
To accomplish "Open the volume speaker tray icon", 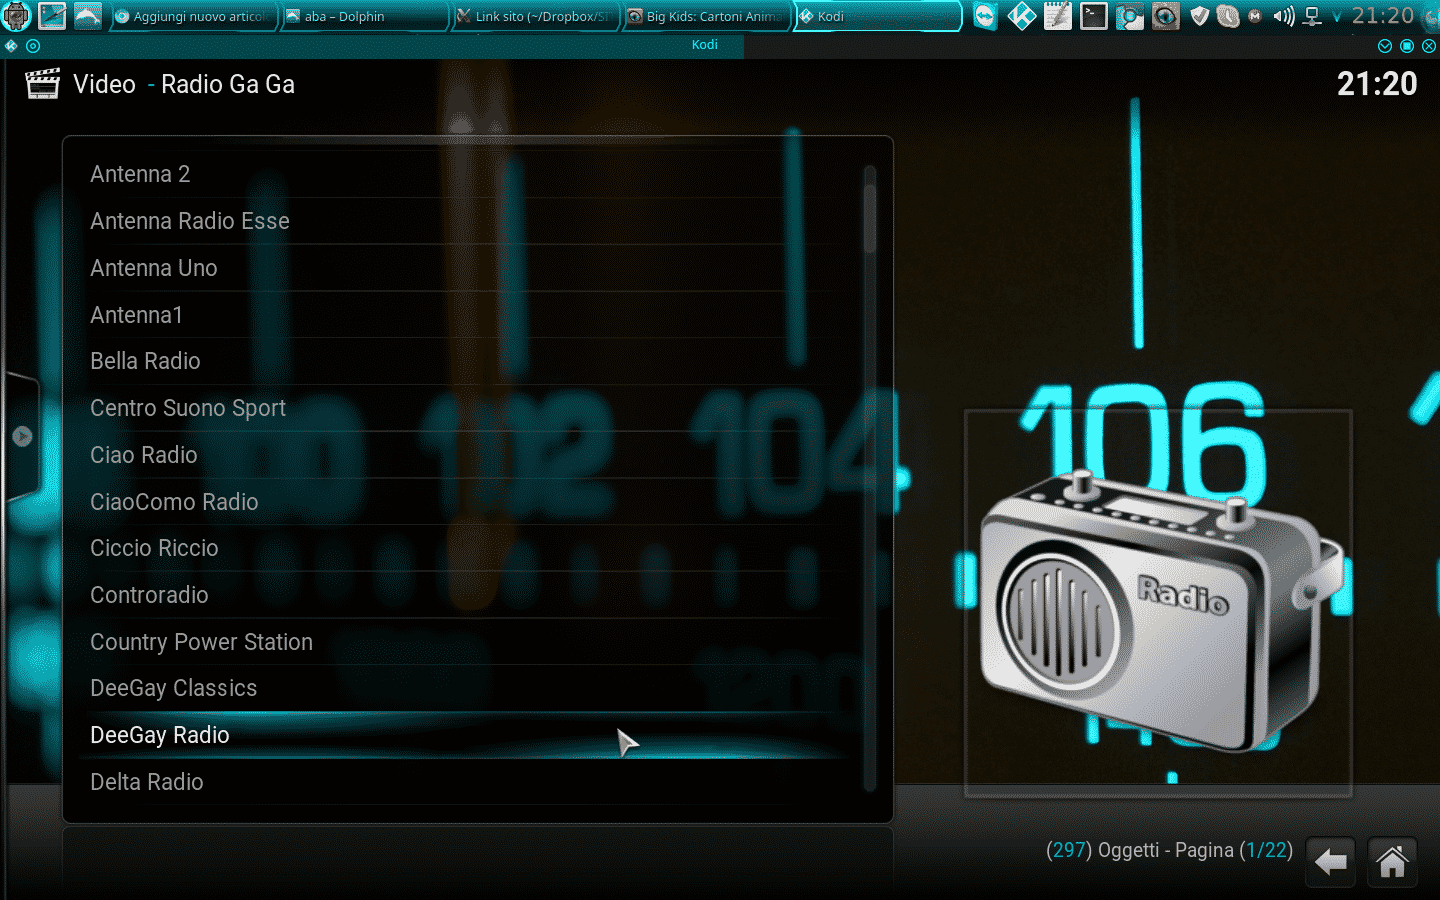I will tap(1284, 16).
